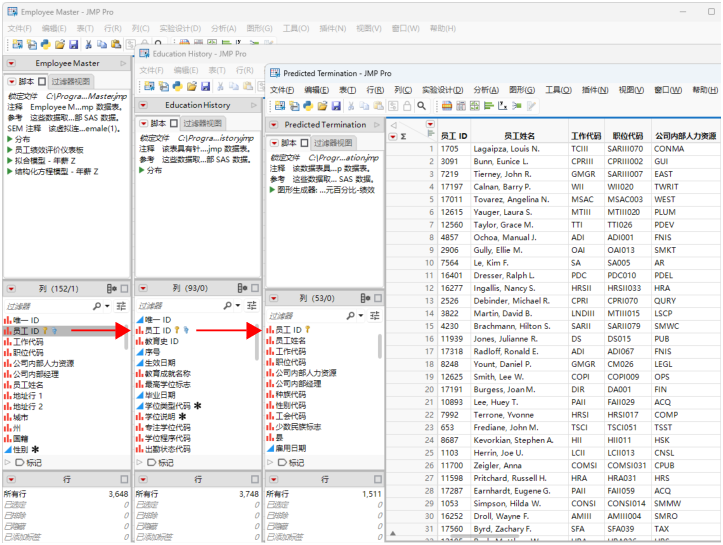Switch to 过滤器视图 tab in Employee Master panel
The image size is (723, 545).
pos(71,82)
